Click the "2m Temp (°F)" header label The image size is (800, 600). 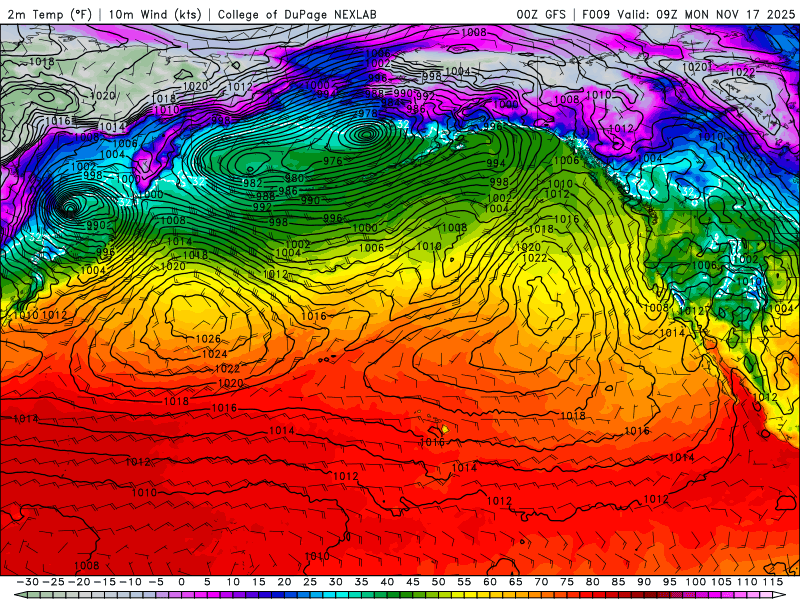point(49,14)
